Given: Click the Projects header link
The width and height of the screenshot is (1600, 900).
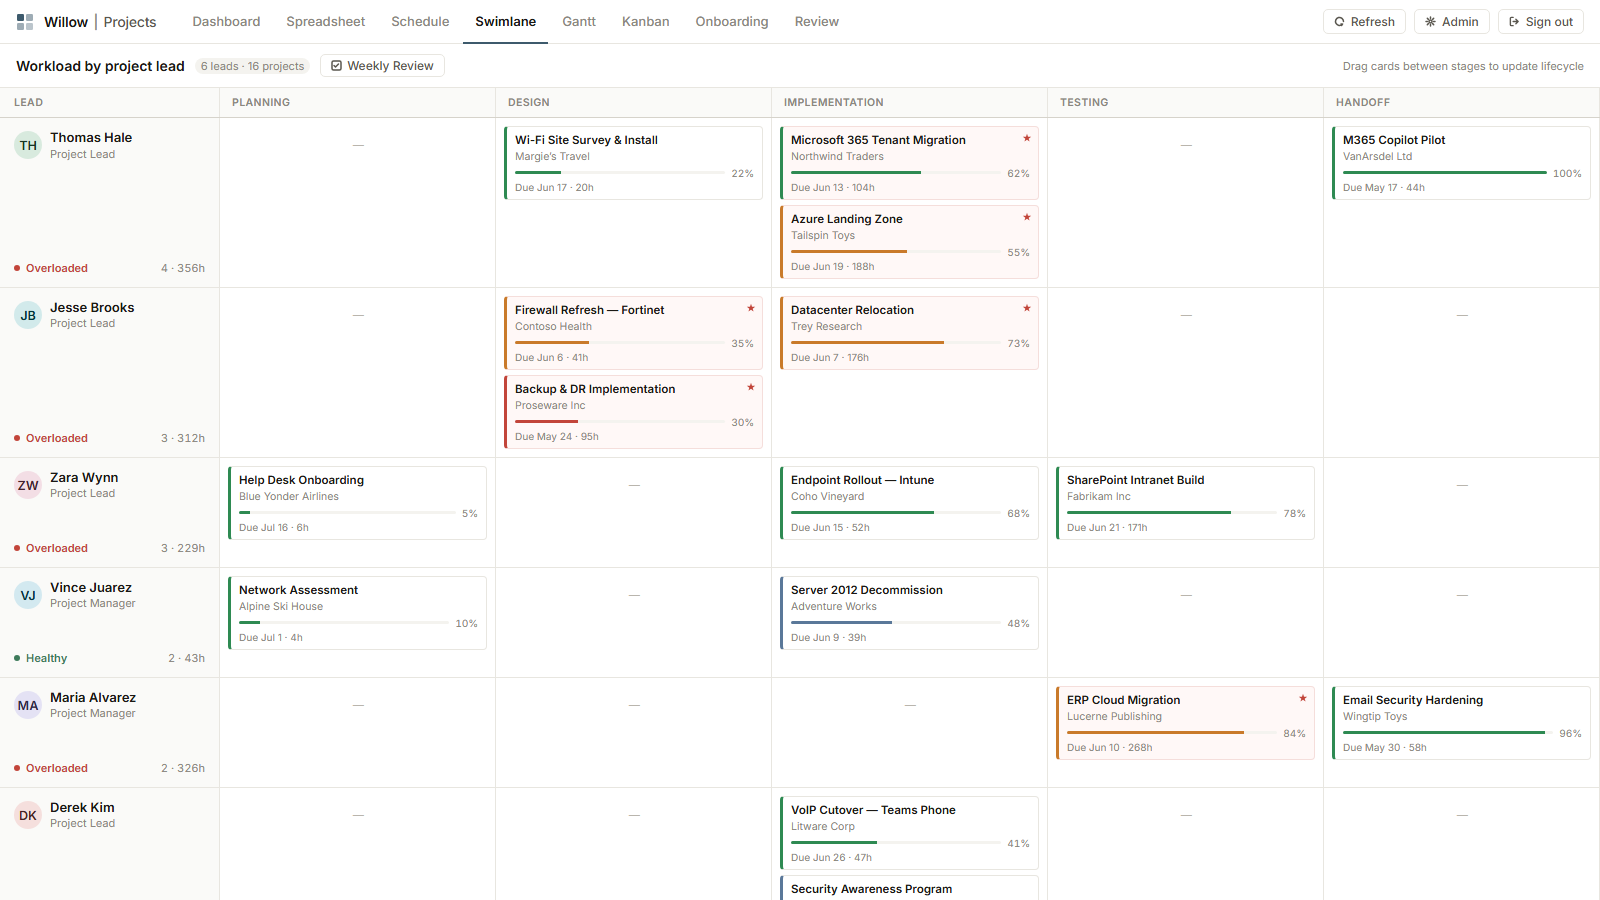Looking at the screenshot, I should [130, 22].
